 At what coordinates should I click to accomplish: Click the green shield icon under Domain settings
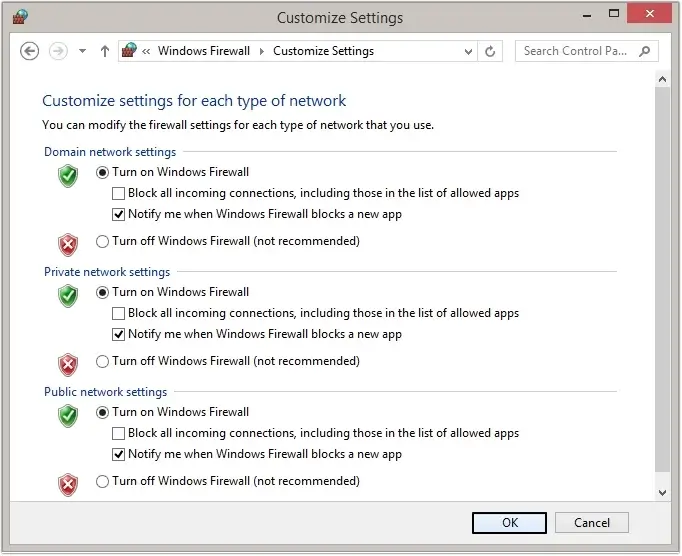[x=68, y=176]
